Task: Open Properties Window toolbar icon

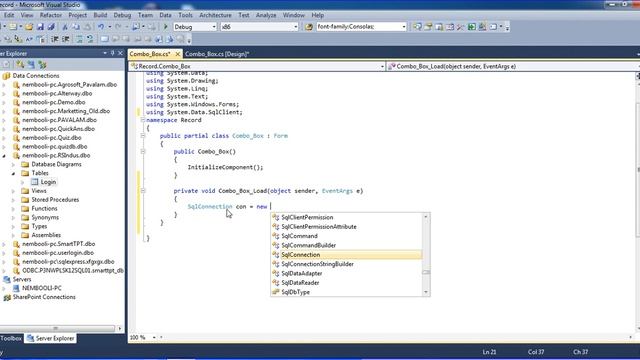Action: pos(428,27)
